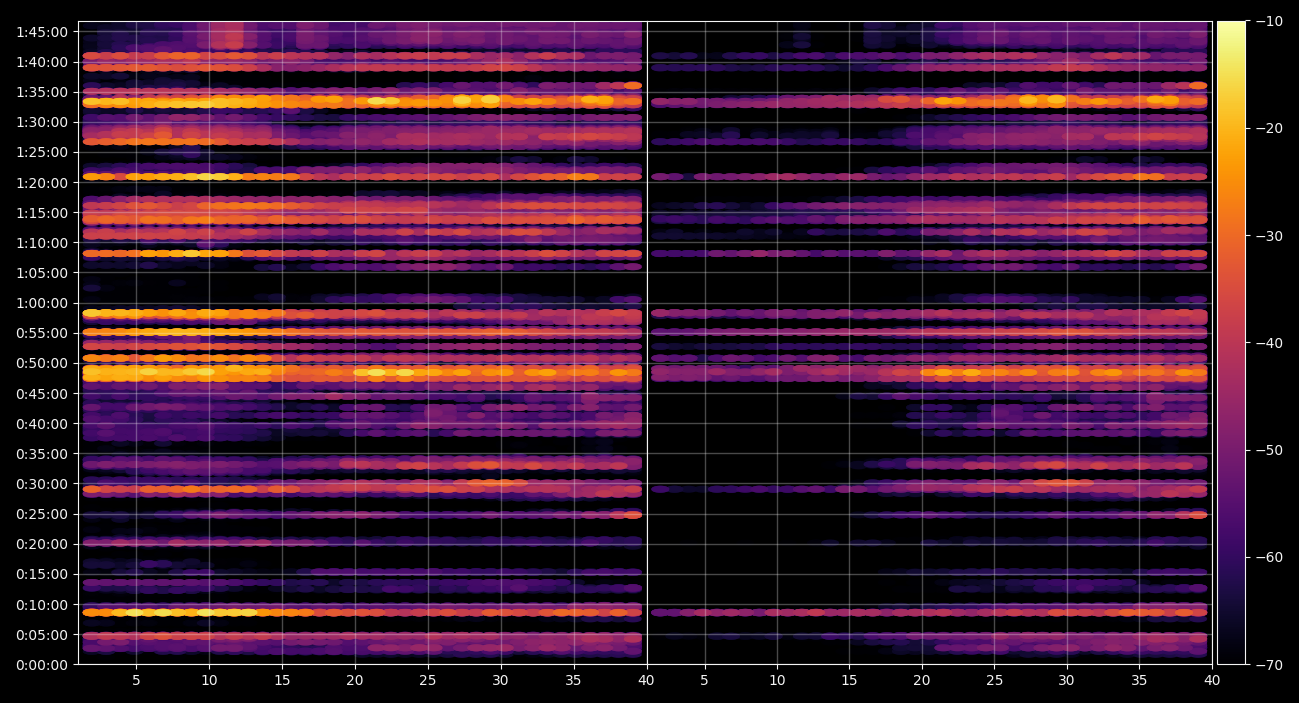
Task: Select the −40 colorbar tick label
Action: click(1269, 343)
